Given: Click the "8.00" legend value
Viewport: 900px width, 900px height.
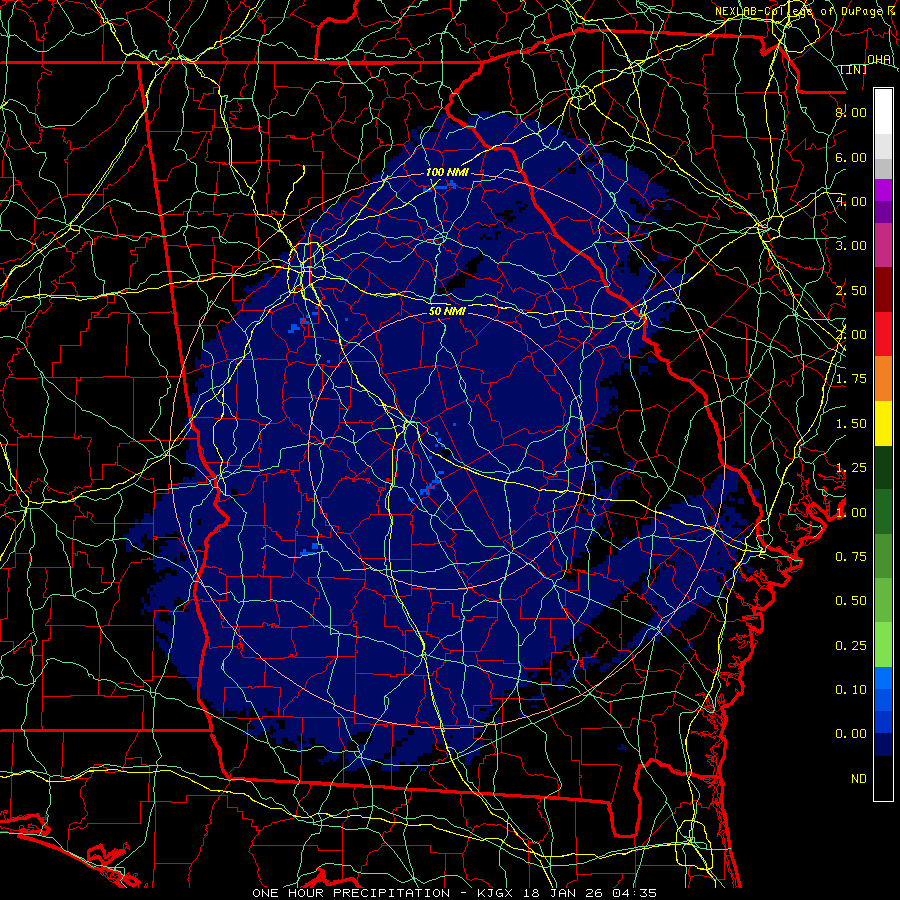Looking at the screenshot, I should [851, 112].
